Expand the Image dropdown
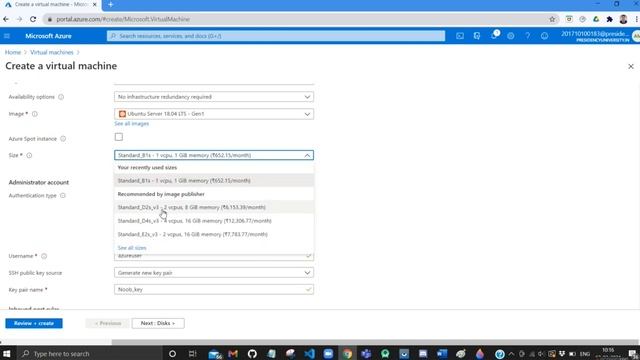The image size is (640, 360). click(x=214, y=114)
